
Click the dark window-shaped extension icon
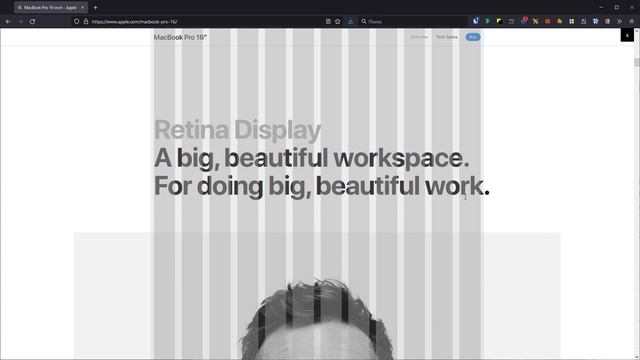(511, 21)
